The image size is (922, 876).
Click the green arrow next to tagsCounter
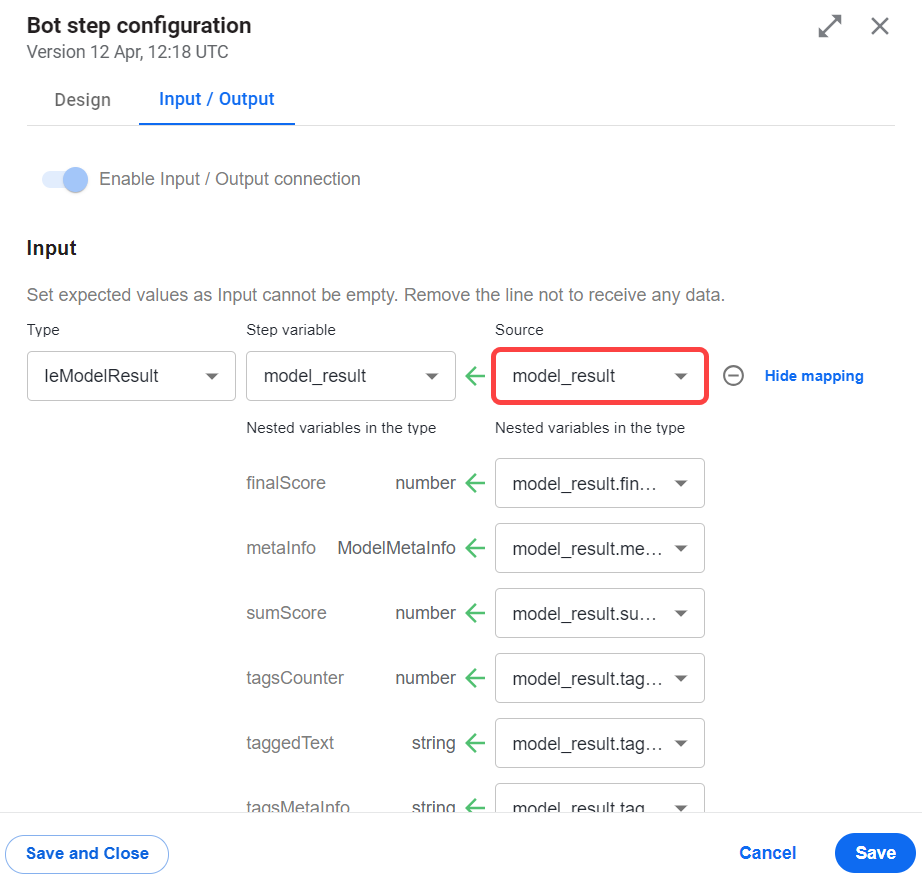tap(475, 678)
